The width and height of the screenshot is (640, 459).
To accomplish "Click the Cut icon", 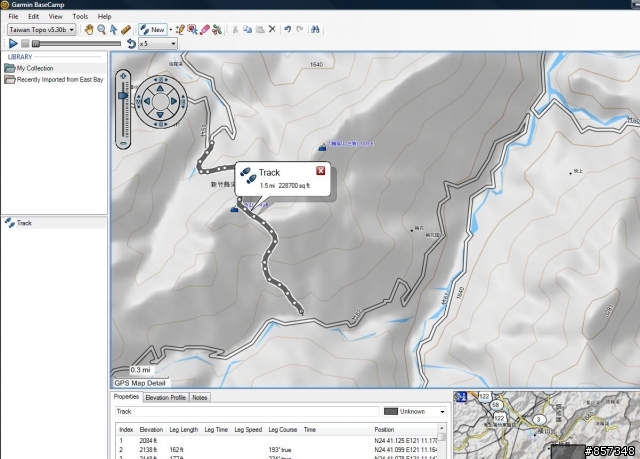I will point(235,29).
